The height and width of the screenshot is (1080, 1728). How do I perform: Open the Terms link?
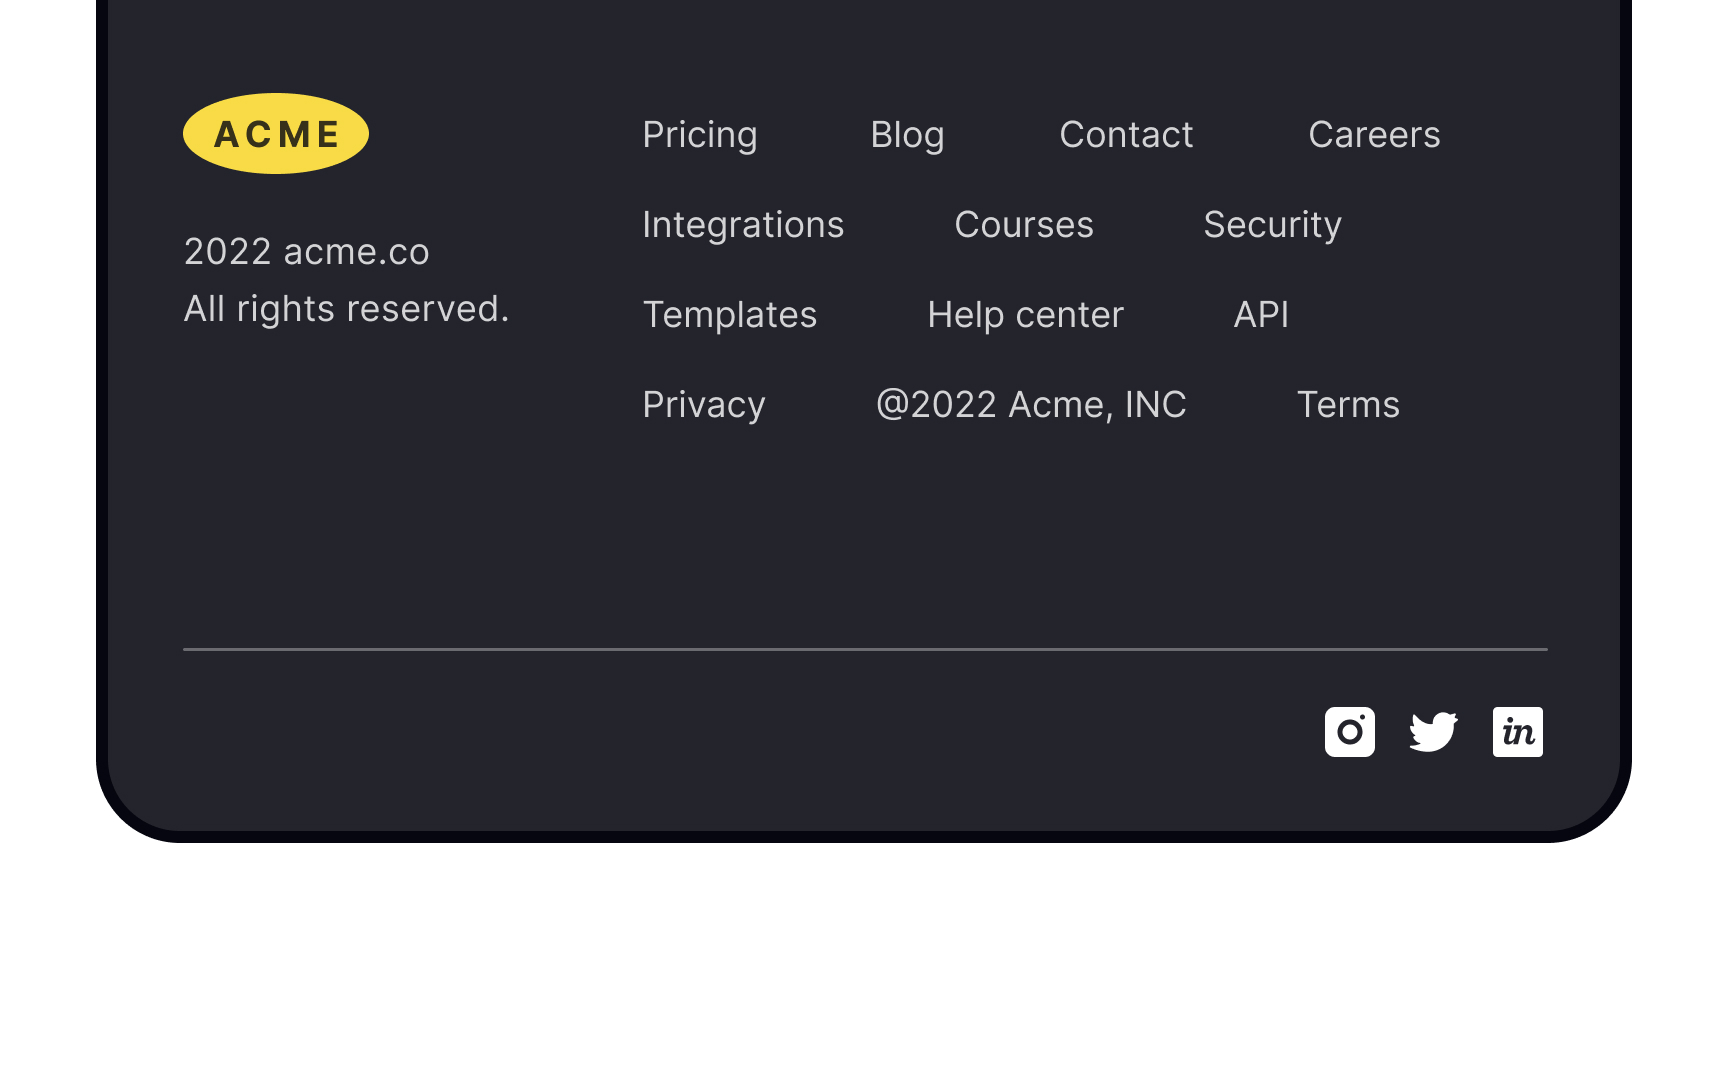[x=1348, y=405]
